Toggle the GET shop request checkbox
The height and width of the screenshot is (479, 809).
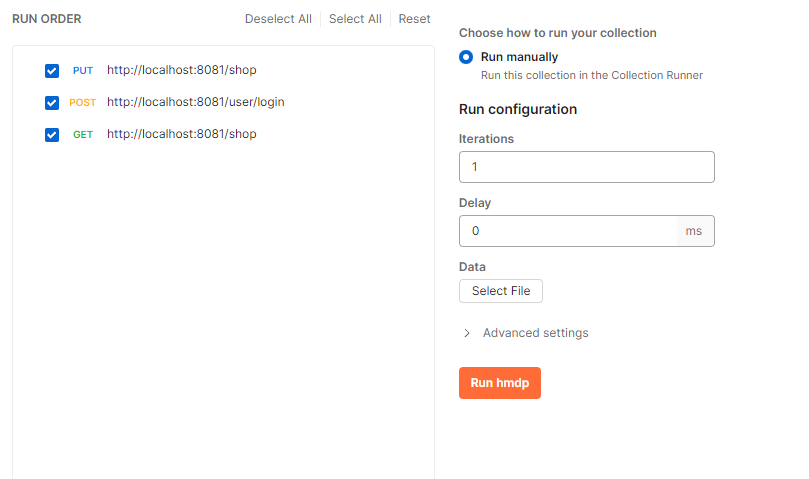[x=52, y=135]
